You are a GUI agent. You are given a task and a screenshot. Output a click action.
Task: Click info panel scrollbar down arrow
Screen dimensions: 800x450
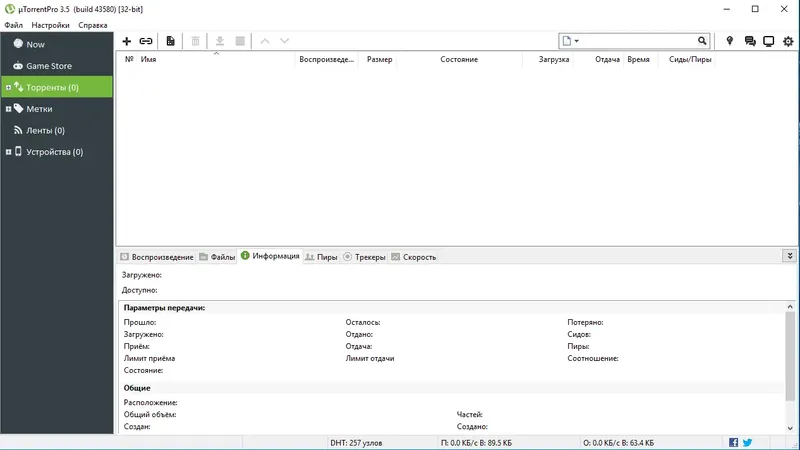click(x=790, y=429)
